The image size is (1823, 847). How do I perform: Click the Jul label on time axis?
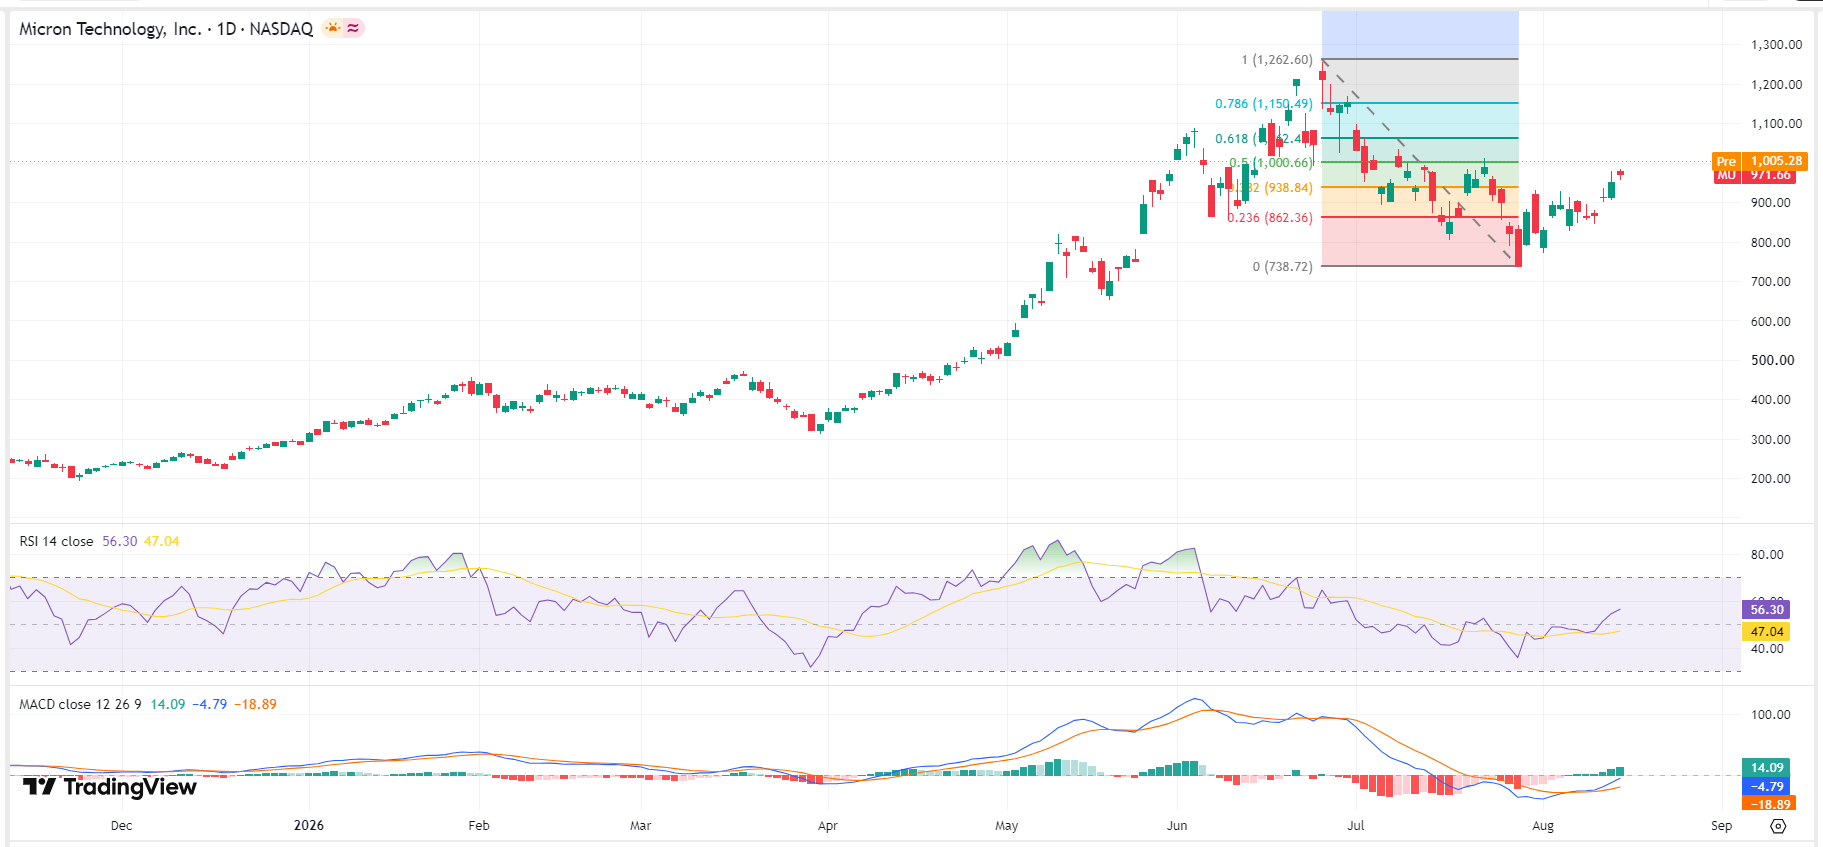coord(1356,826)
